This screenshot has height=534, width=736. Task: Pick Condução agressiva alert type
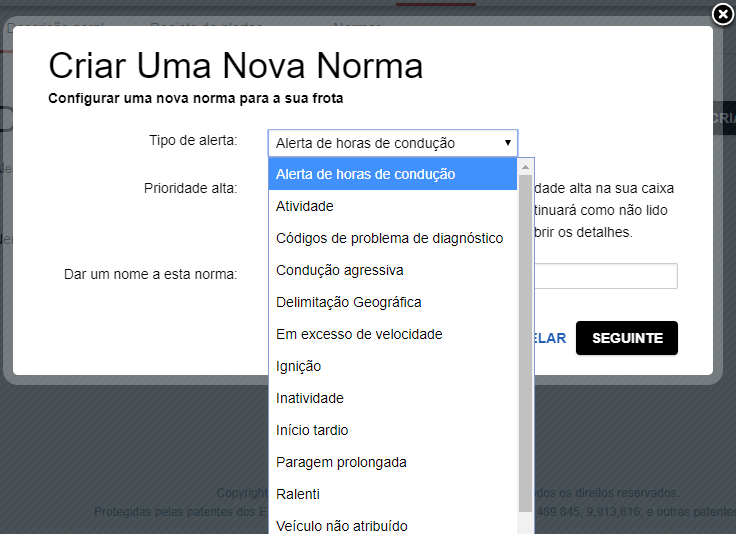point(393,270)
